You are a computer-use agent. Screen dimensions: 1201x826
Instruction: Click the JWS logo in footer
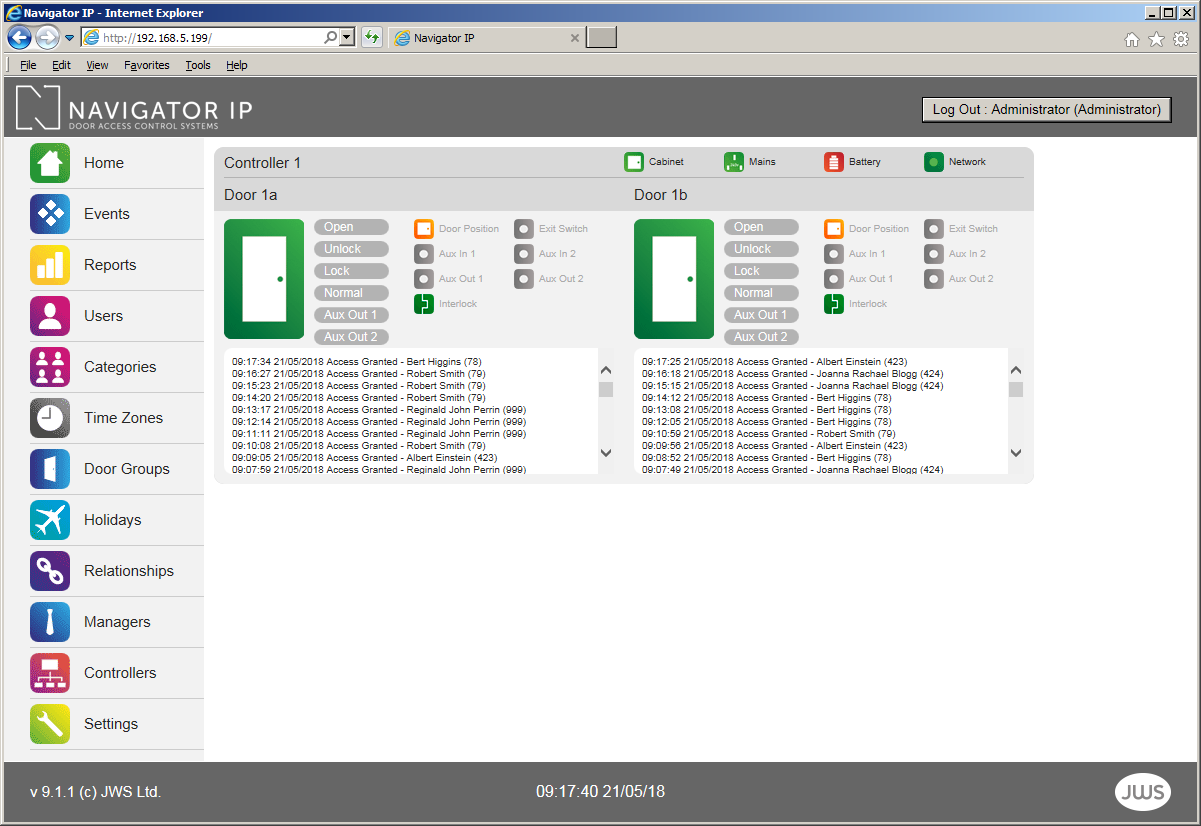click(x=1141, y=792)
